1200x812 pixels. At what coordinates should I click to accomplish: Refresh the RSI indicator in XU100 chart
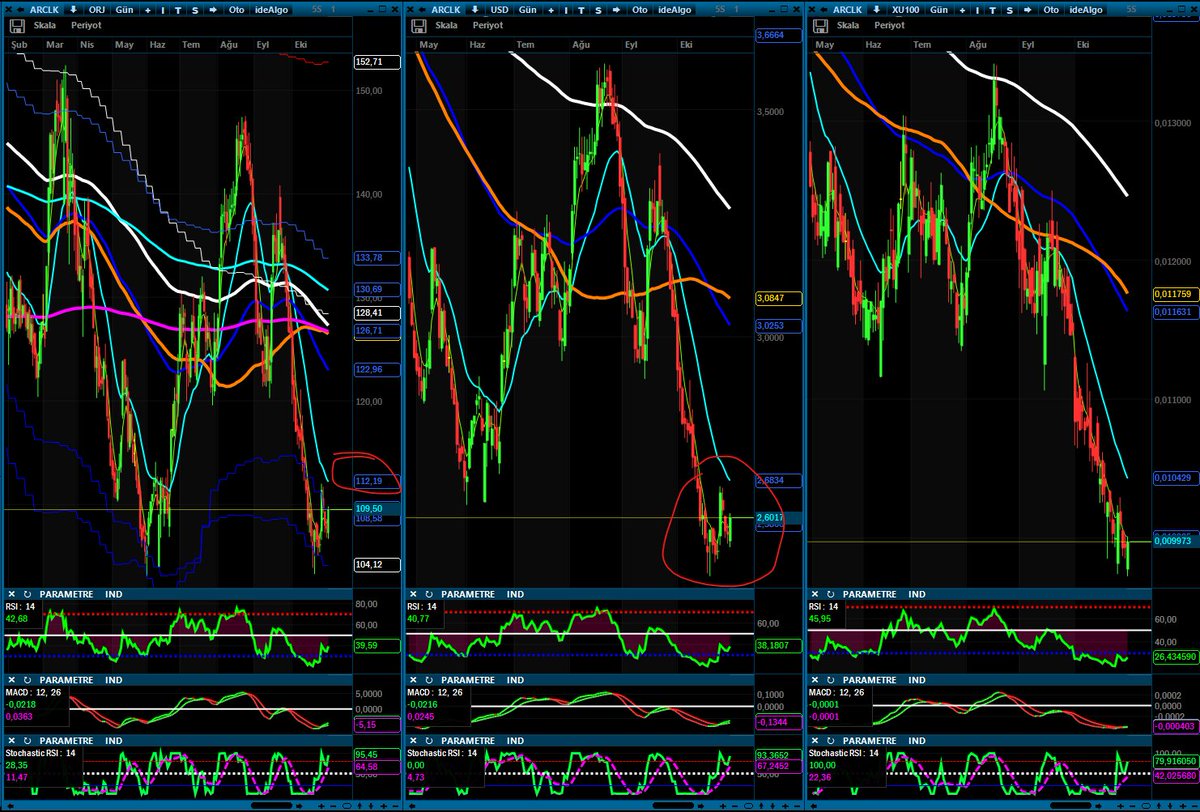point(829,594)
